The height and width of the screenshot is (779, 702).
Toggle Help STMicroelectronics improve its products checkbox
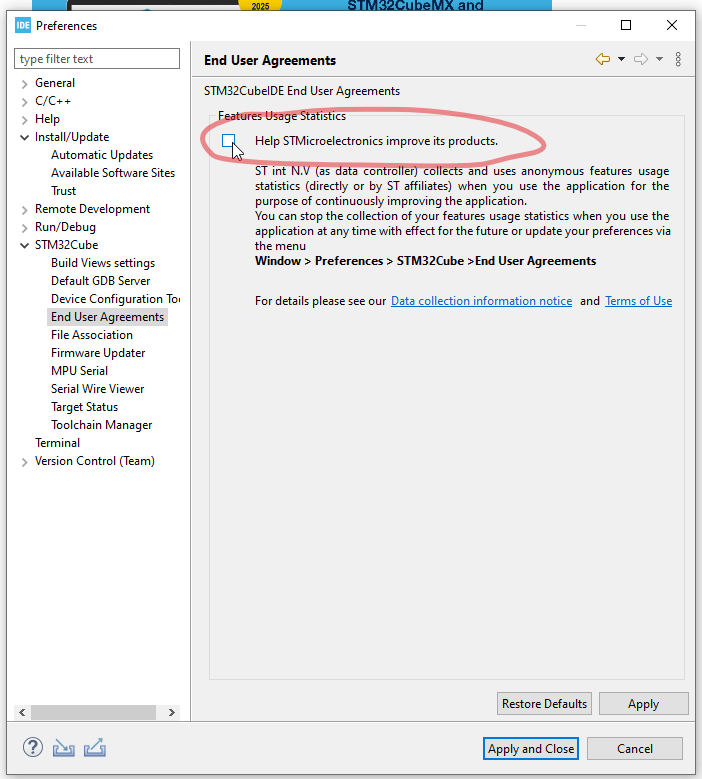229,141
